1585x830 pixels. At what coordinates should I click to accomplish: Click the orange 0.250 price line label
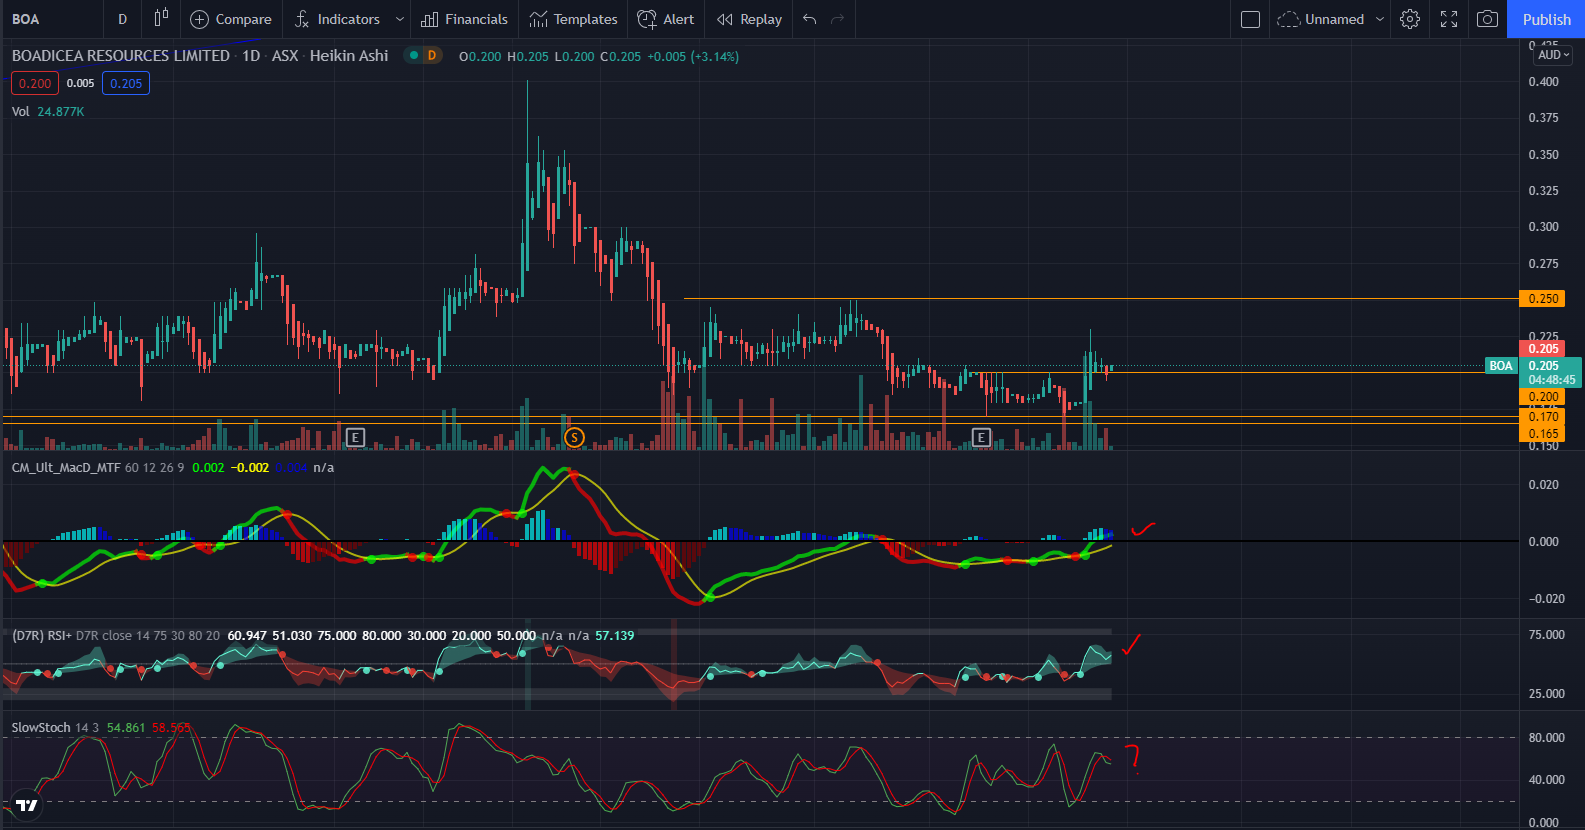coord(1542,298)
